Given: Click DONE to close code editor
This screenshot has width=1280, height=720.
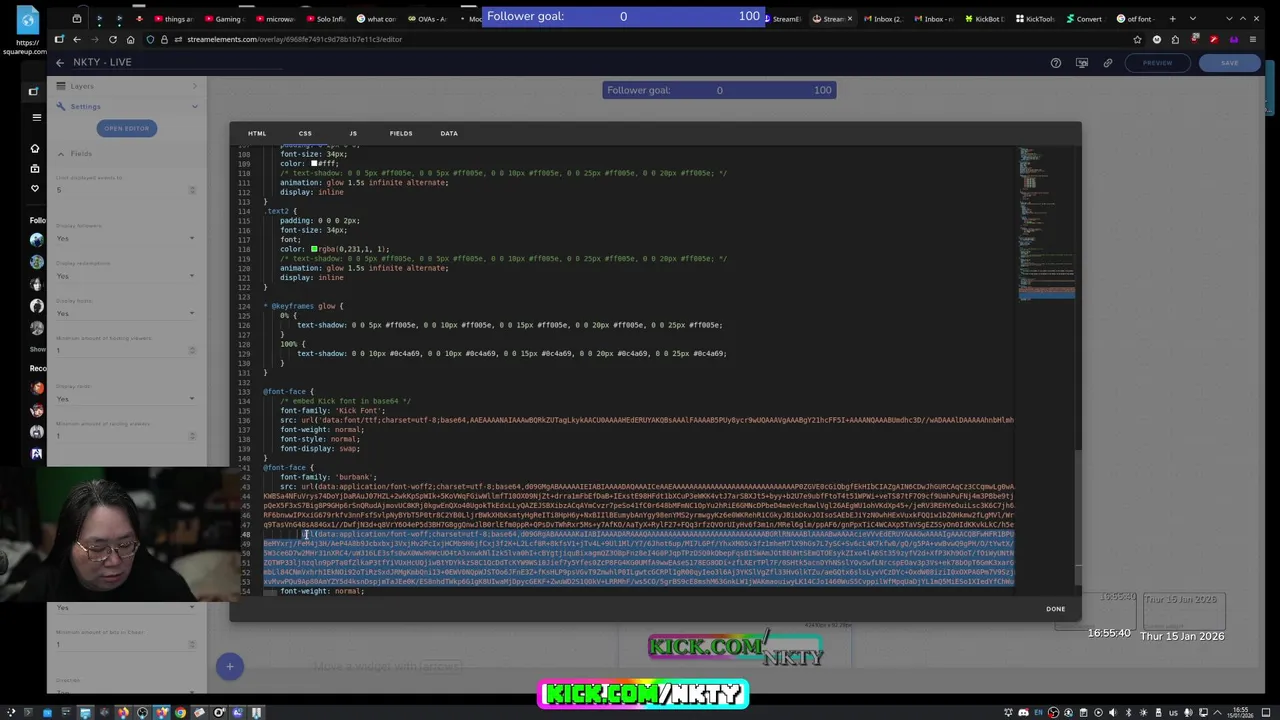Looking at the screenshot, I should pyautogui.click(x=1055, y=608).
